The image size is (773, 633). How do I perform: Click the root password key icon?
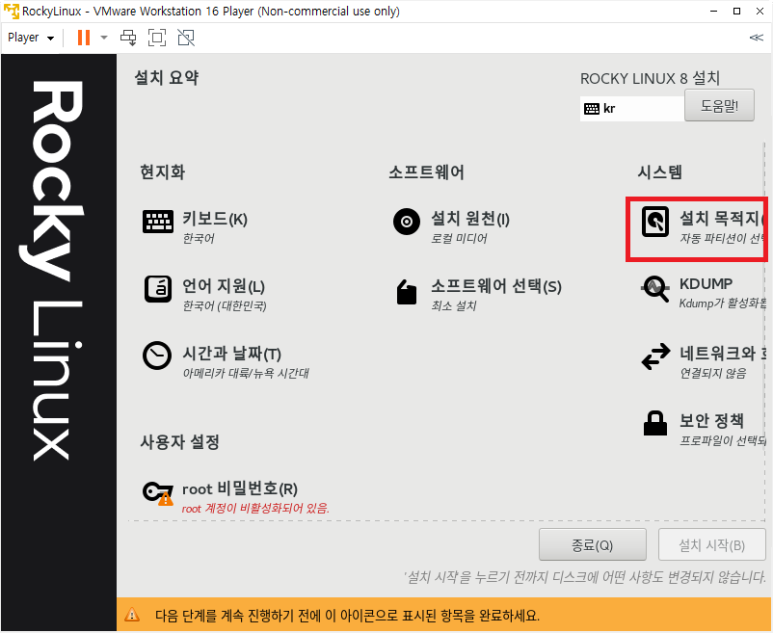(158, 493)
